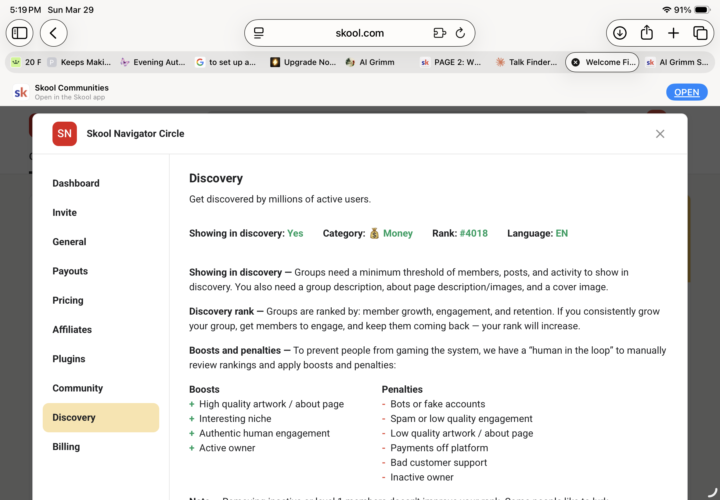Open the Dashboard settings section
The height and width of the screenshot is (500, 720).
click(76, 183)
